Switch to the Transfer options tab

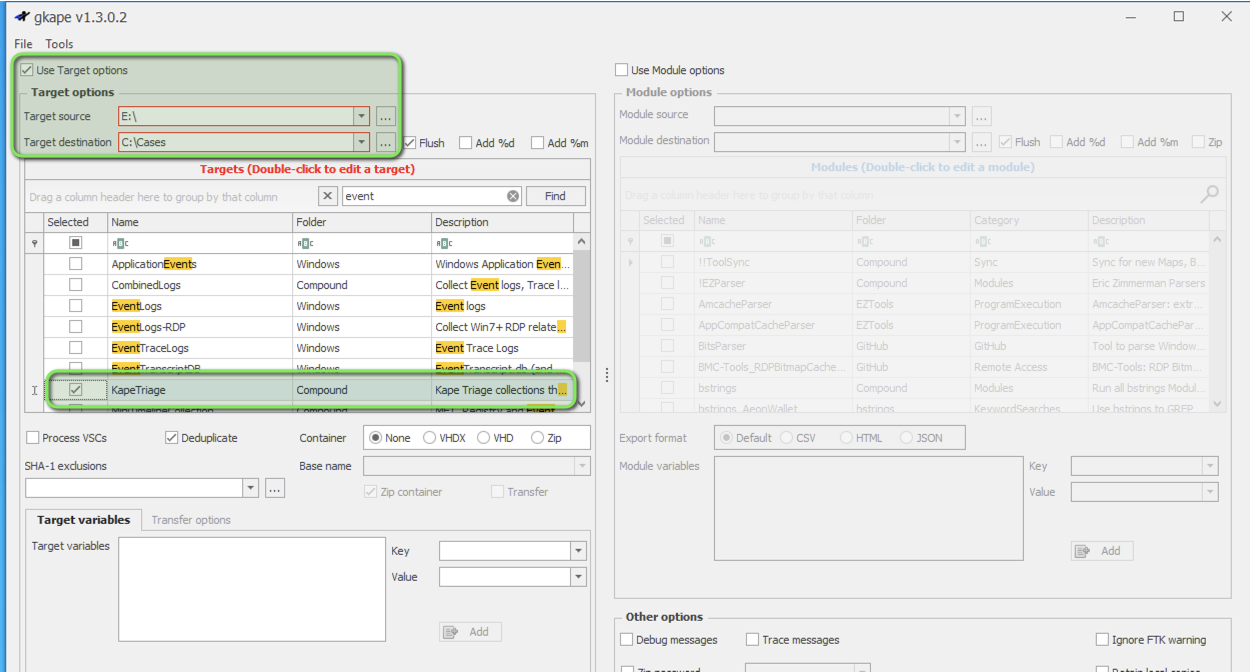[191, 520]
